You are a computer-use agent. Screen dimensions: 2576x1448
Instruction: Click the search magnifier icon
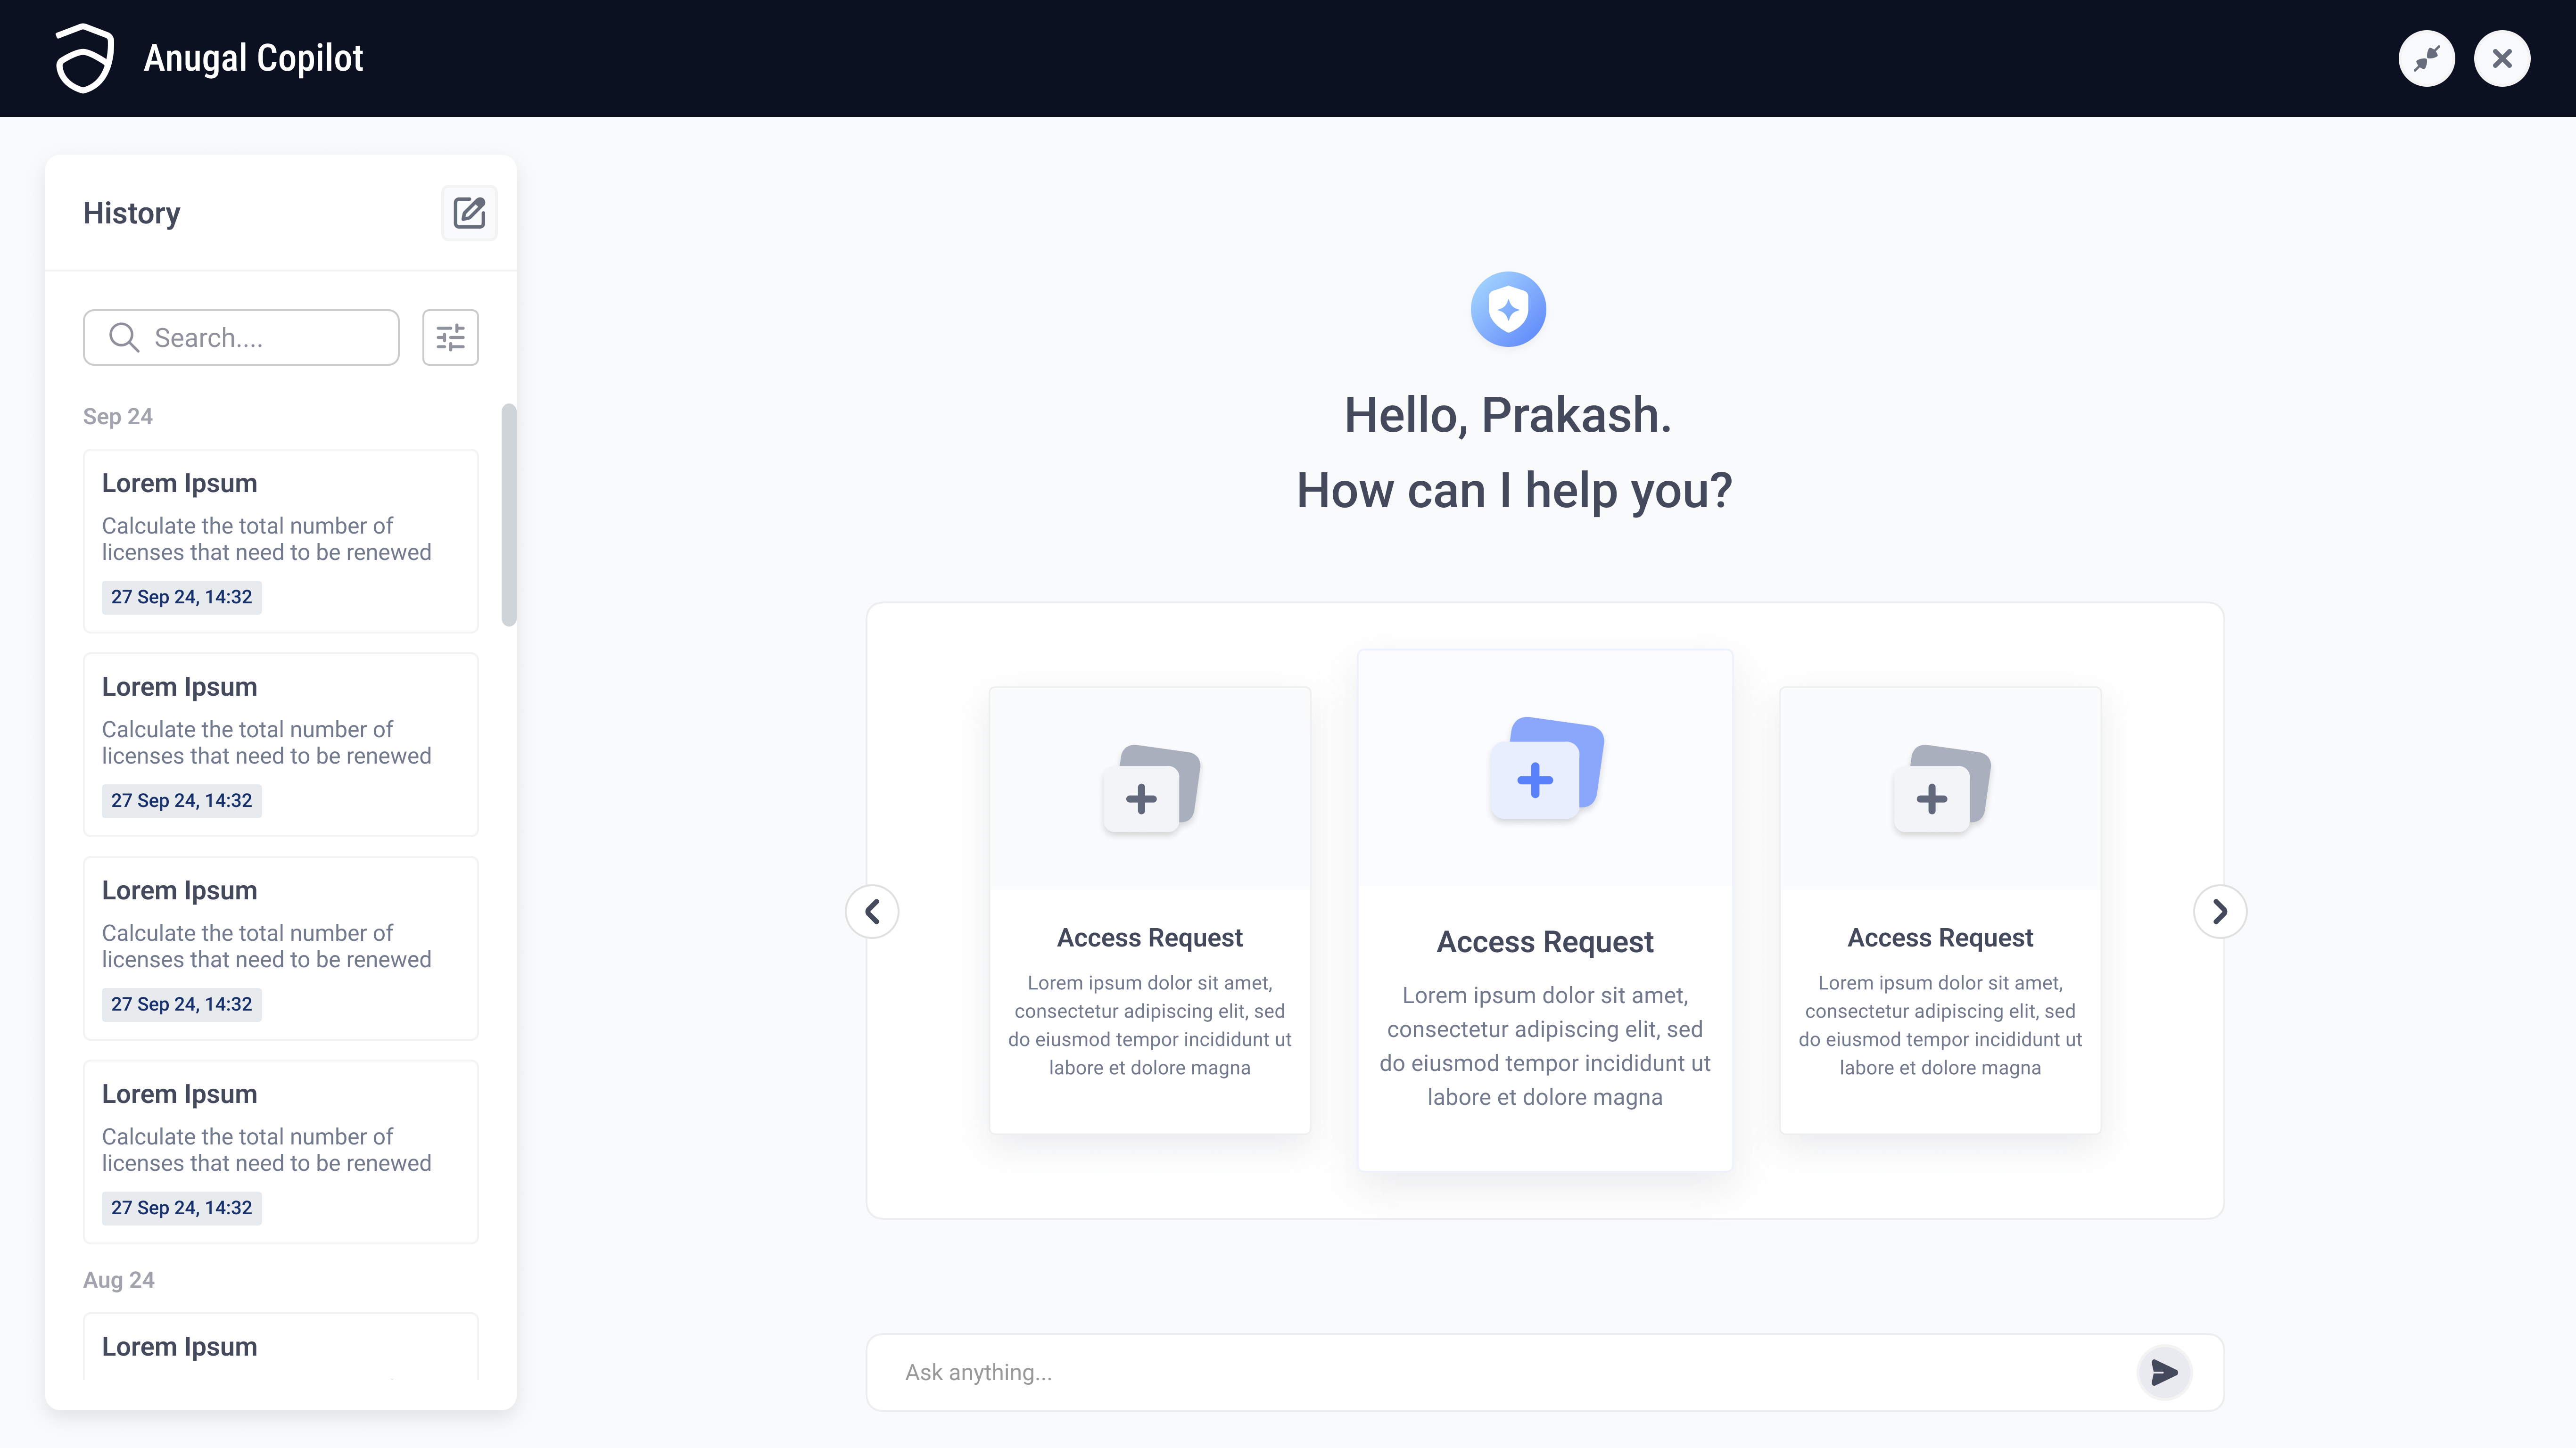[x=124, y=338]
